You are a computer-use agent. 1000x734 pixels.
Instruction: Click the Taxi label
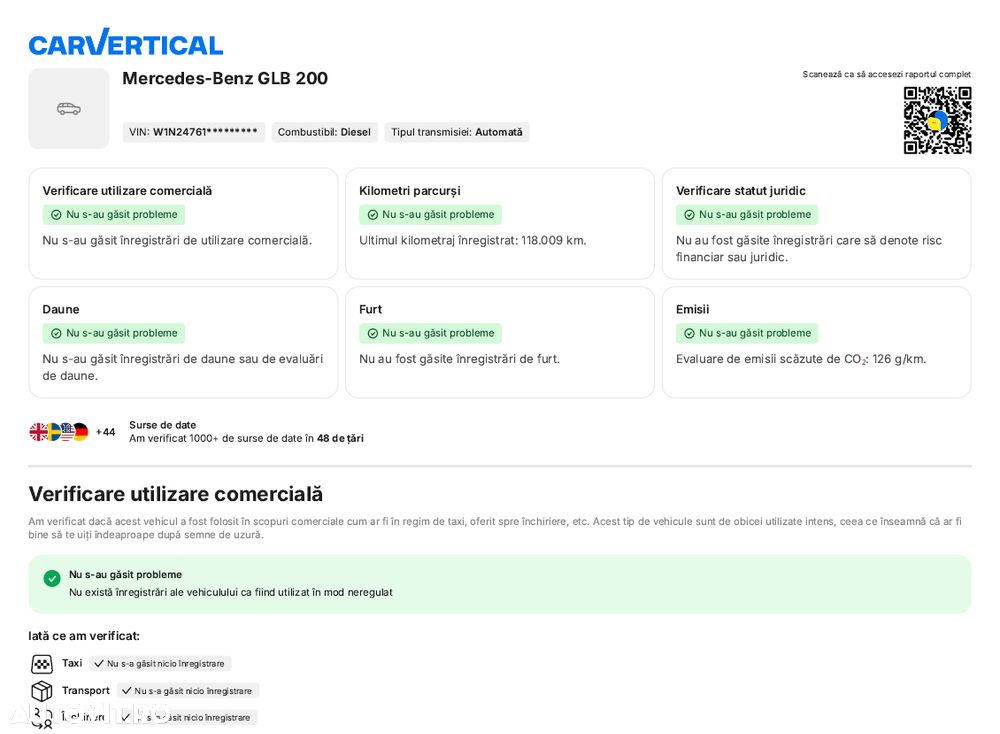point(72,663)
